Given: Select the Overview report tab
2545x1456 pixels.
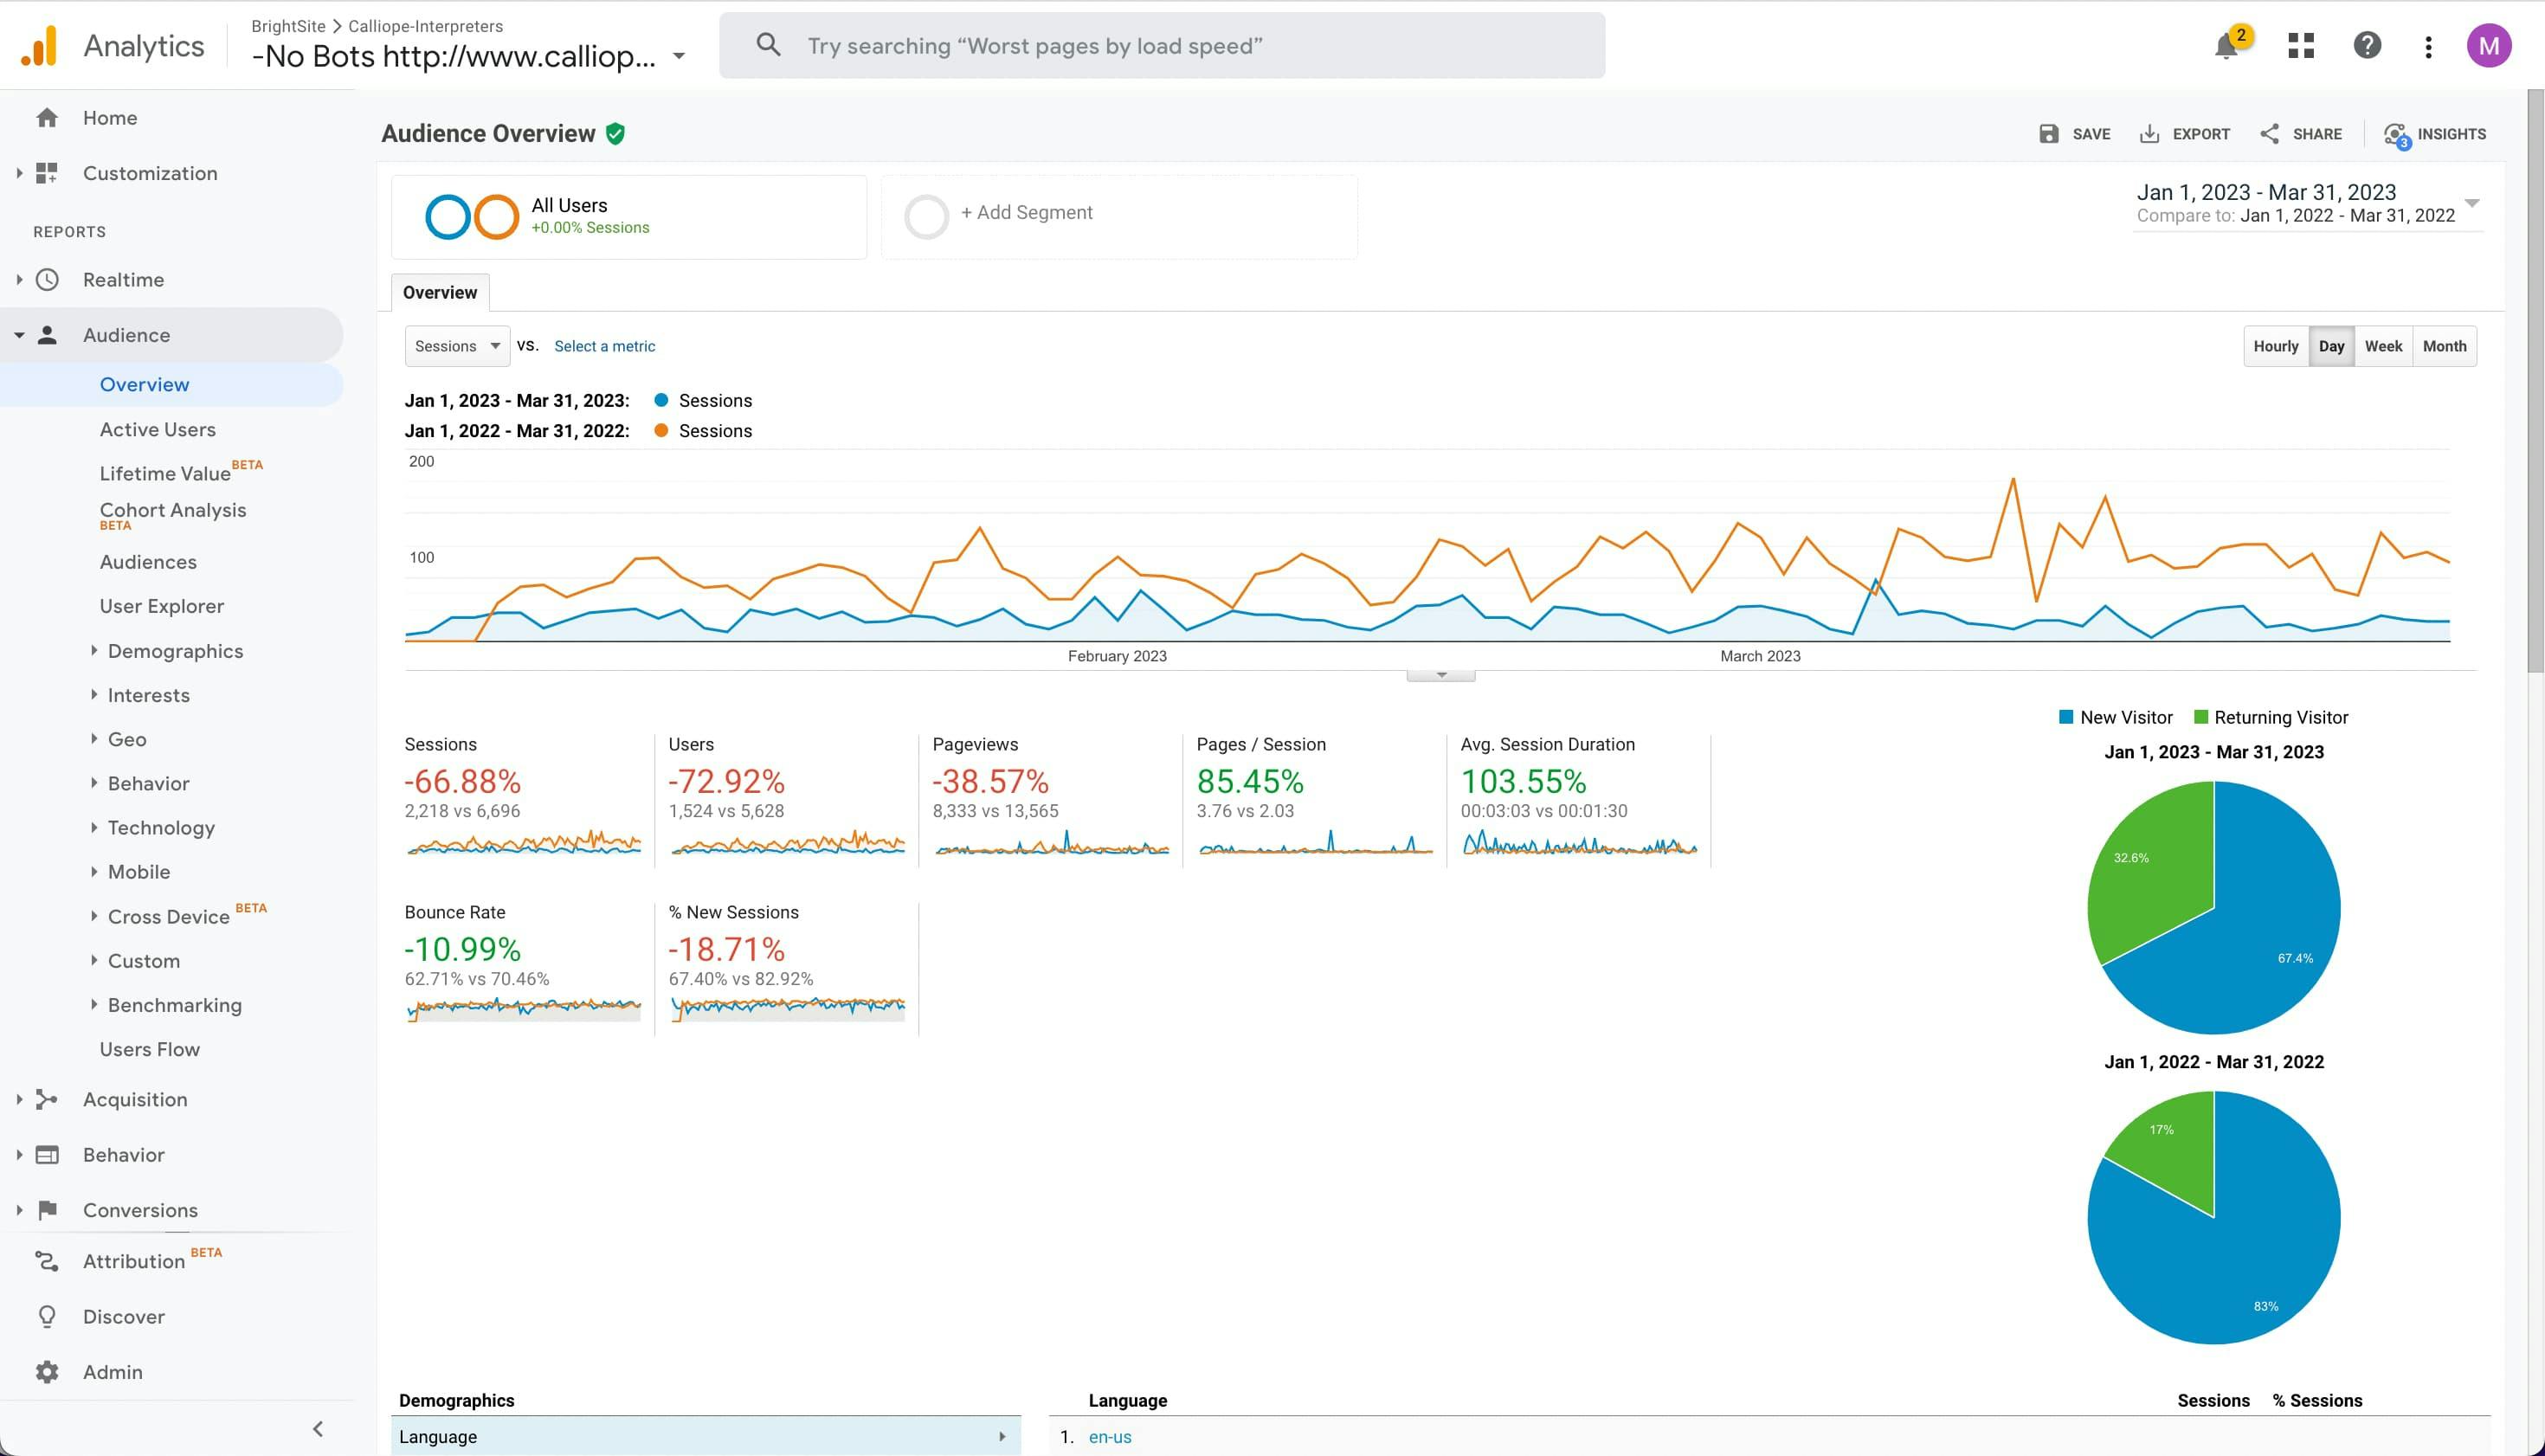Looking at the screenshot, I should (x=440, y=293).
